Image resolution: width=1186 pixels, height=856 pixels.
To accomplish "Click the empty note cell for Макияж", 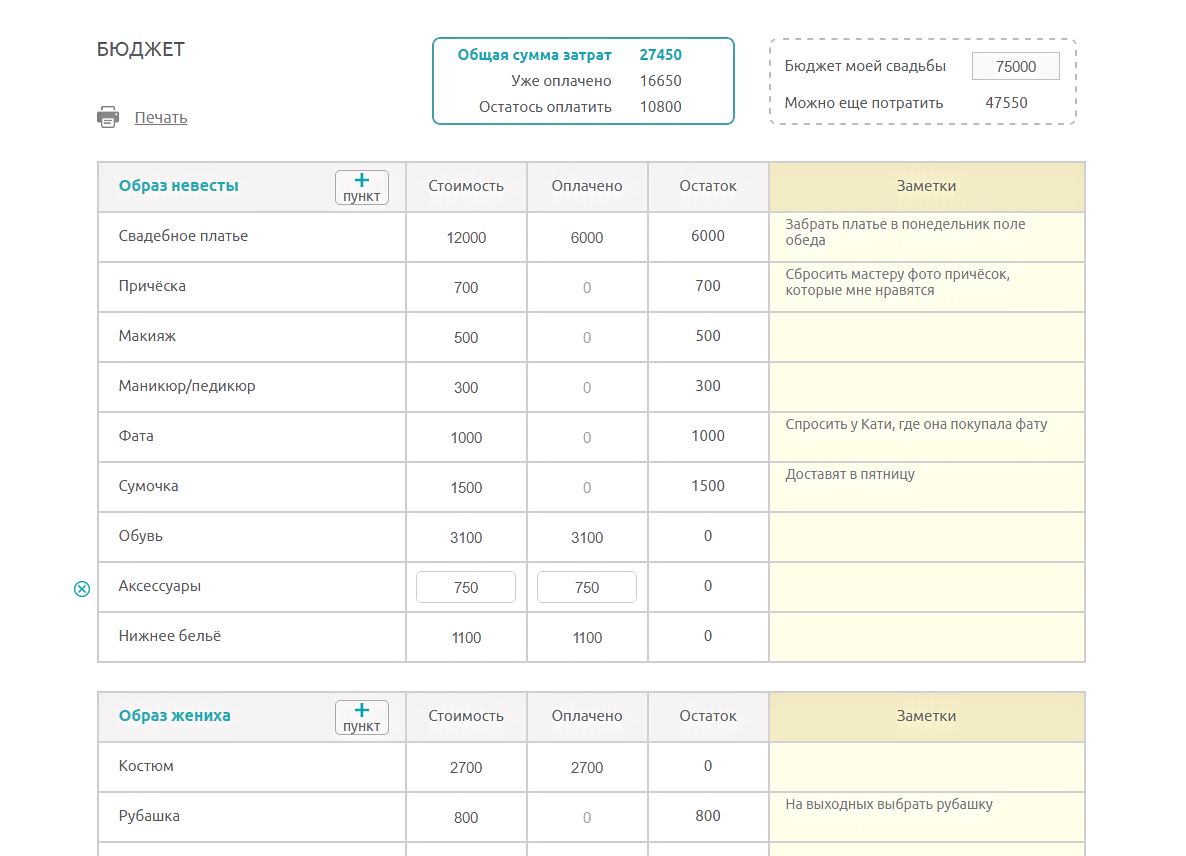I will [927, 337].
